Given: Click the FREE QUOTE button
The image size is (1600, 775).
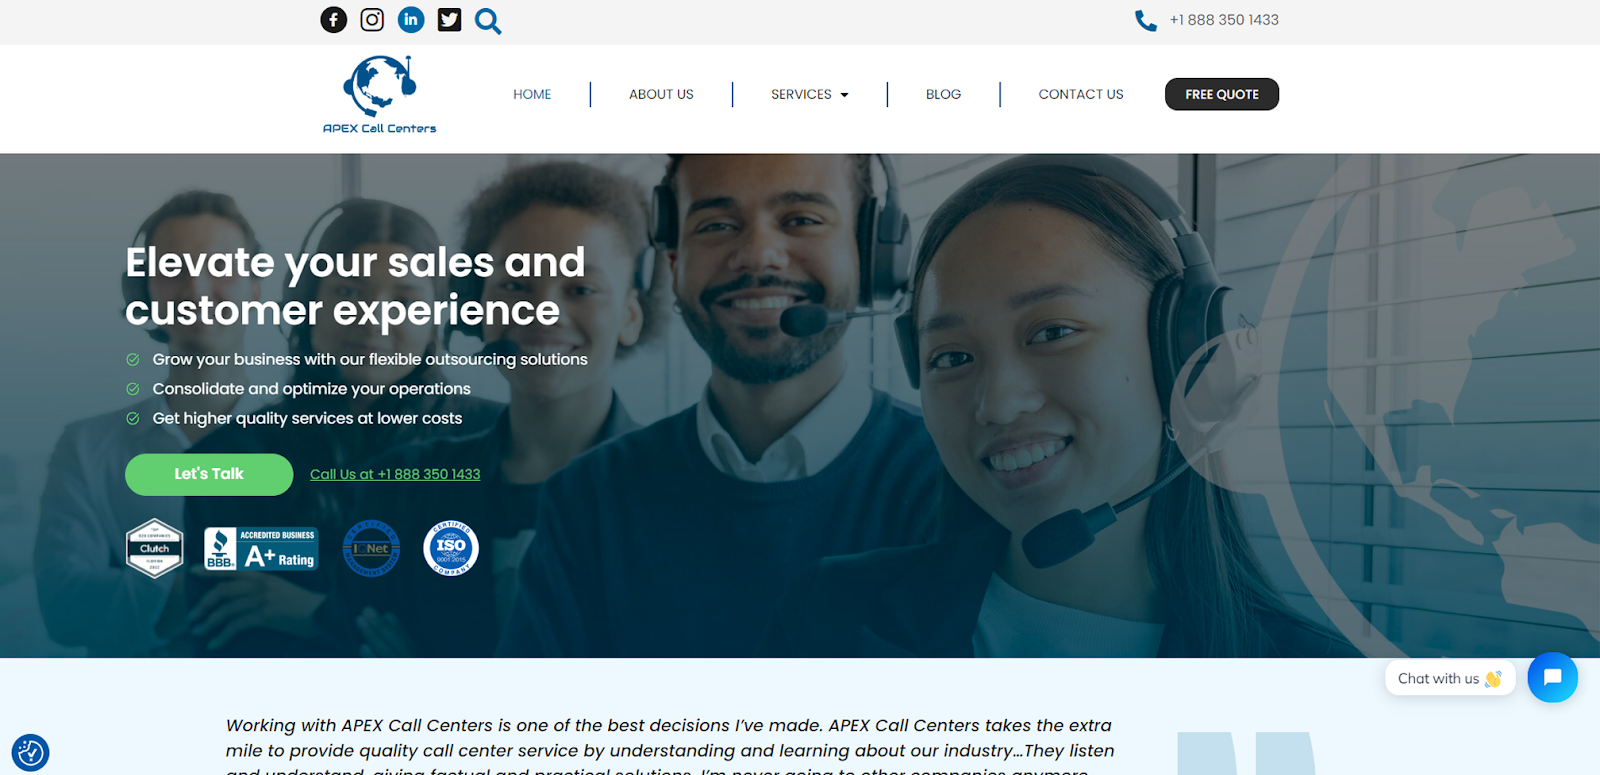Looking at the screenshot, I should (x=1222, y=94).
